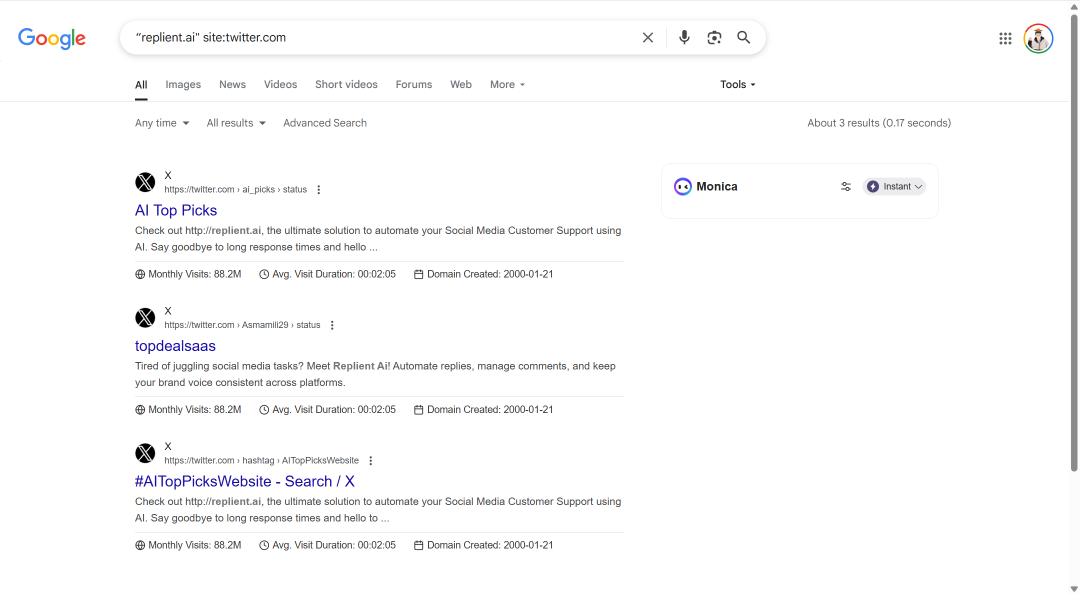This screenshot has height=594, width=1080.
Task: Click into the search query input field
Action: point(382,38)
